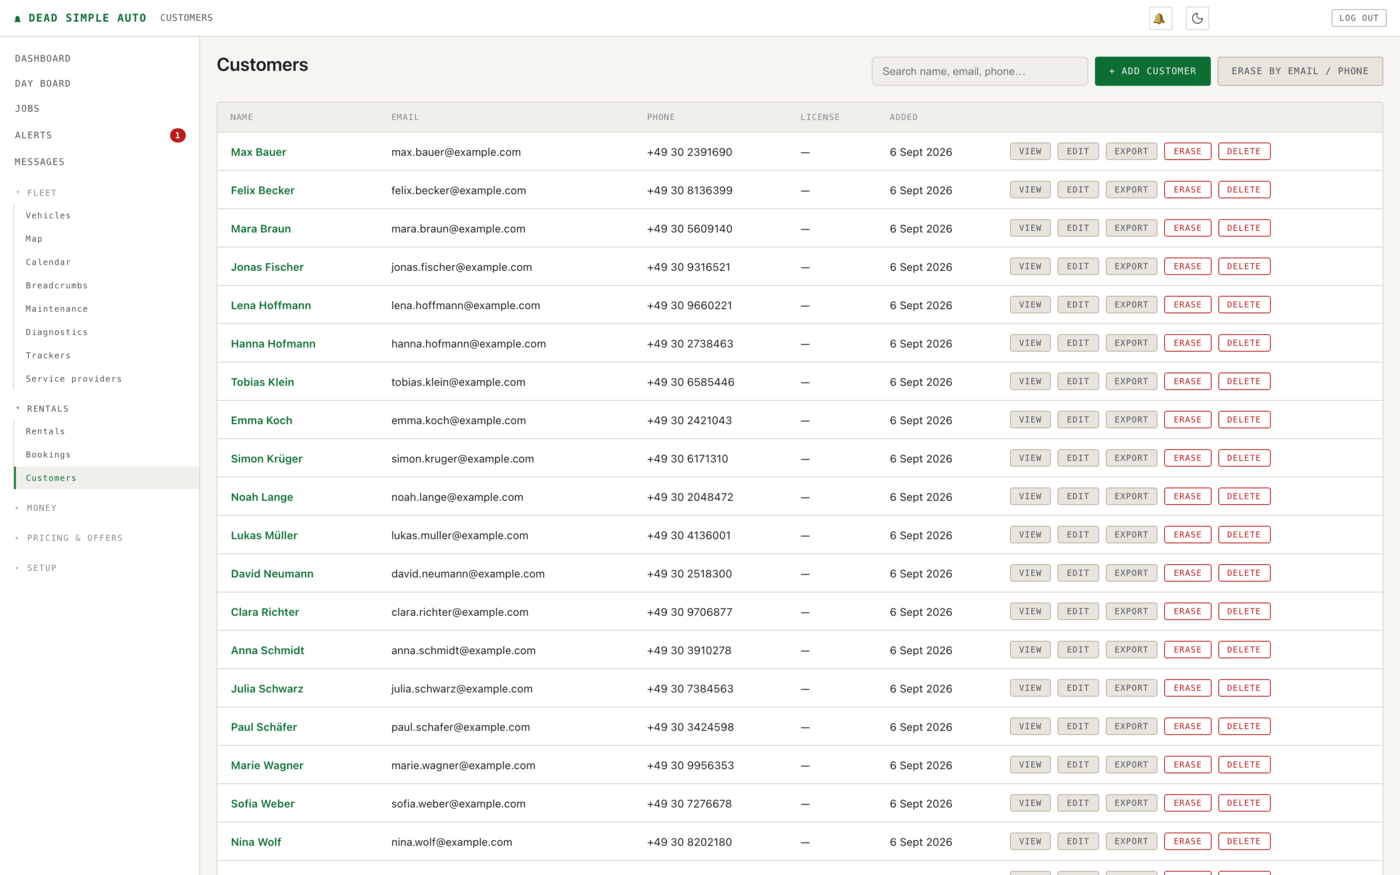The height and width of the screenshot is (875, 1400).
Task: Select Customers in sidebar
Action: pos(107,478)
